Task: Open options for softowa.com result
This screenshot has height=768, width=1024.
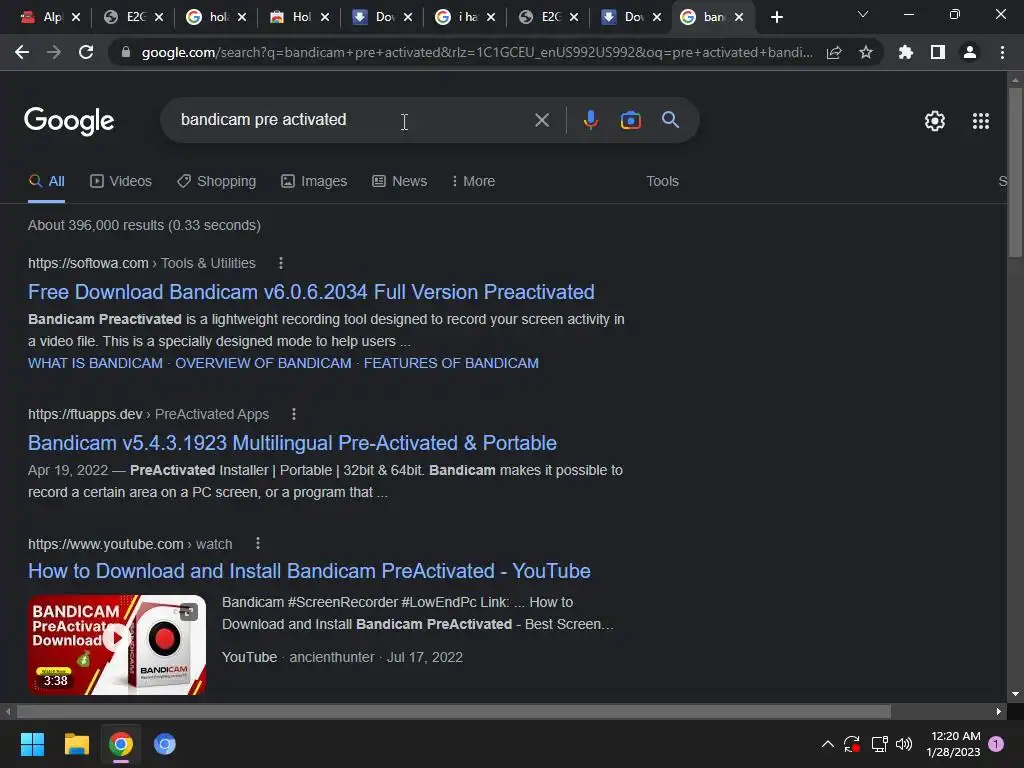Action: coord(281,263)
